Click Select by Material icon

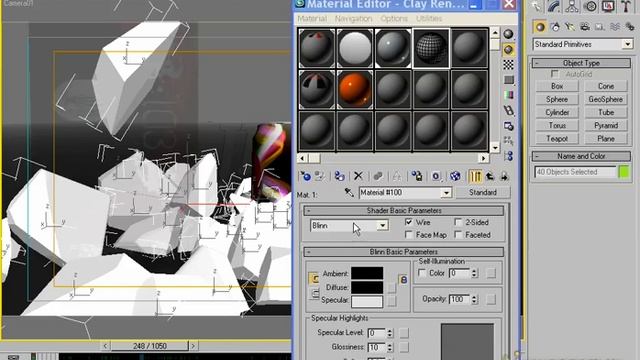click(508, 141)
